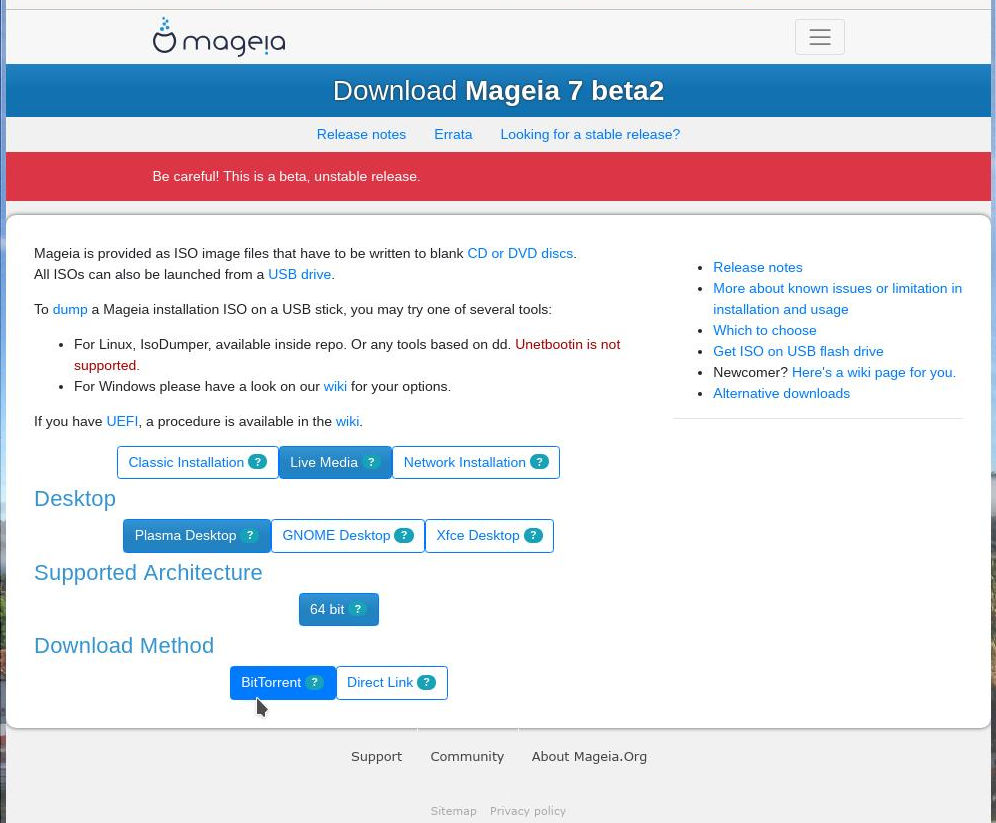The height and width of the screenshot is (823, 996).
Task: Open the Release notes link
Action: pos(361,134)
